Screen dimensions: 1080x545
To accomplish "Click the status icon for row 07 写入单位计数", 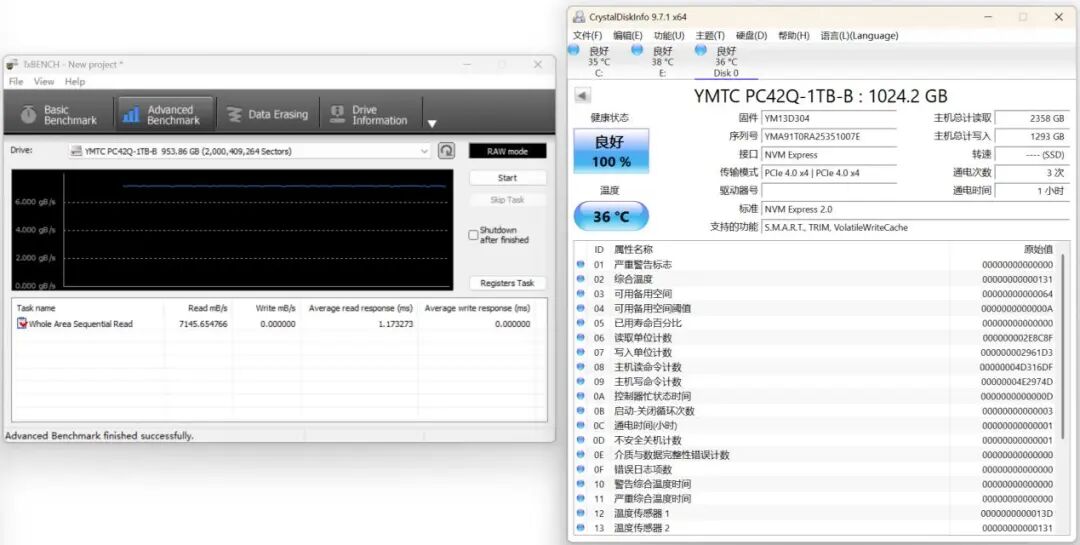I will (580, 352).
